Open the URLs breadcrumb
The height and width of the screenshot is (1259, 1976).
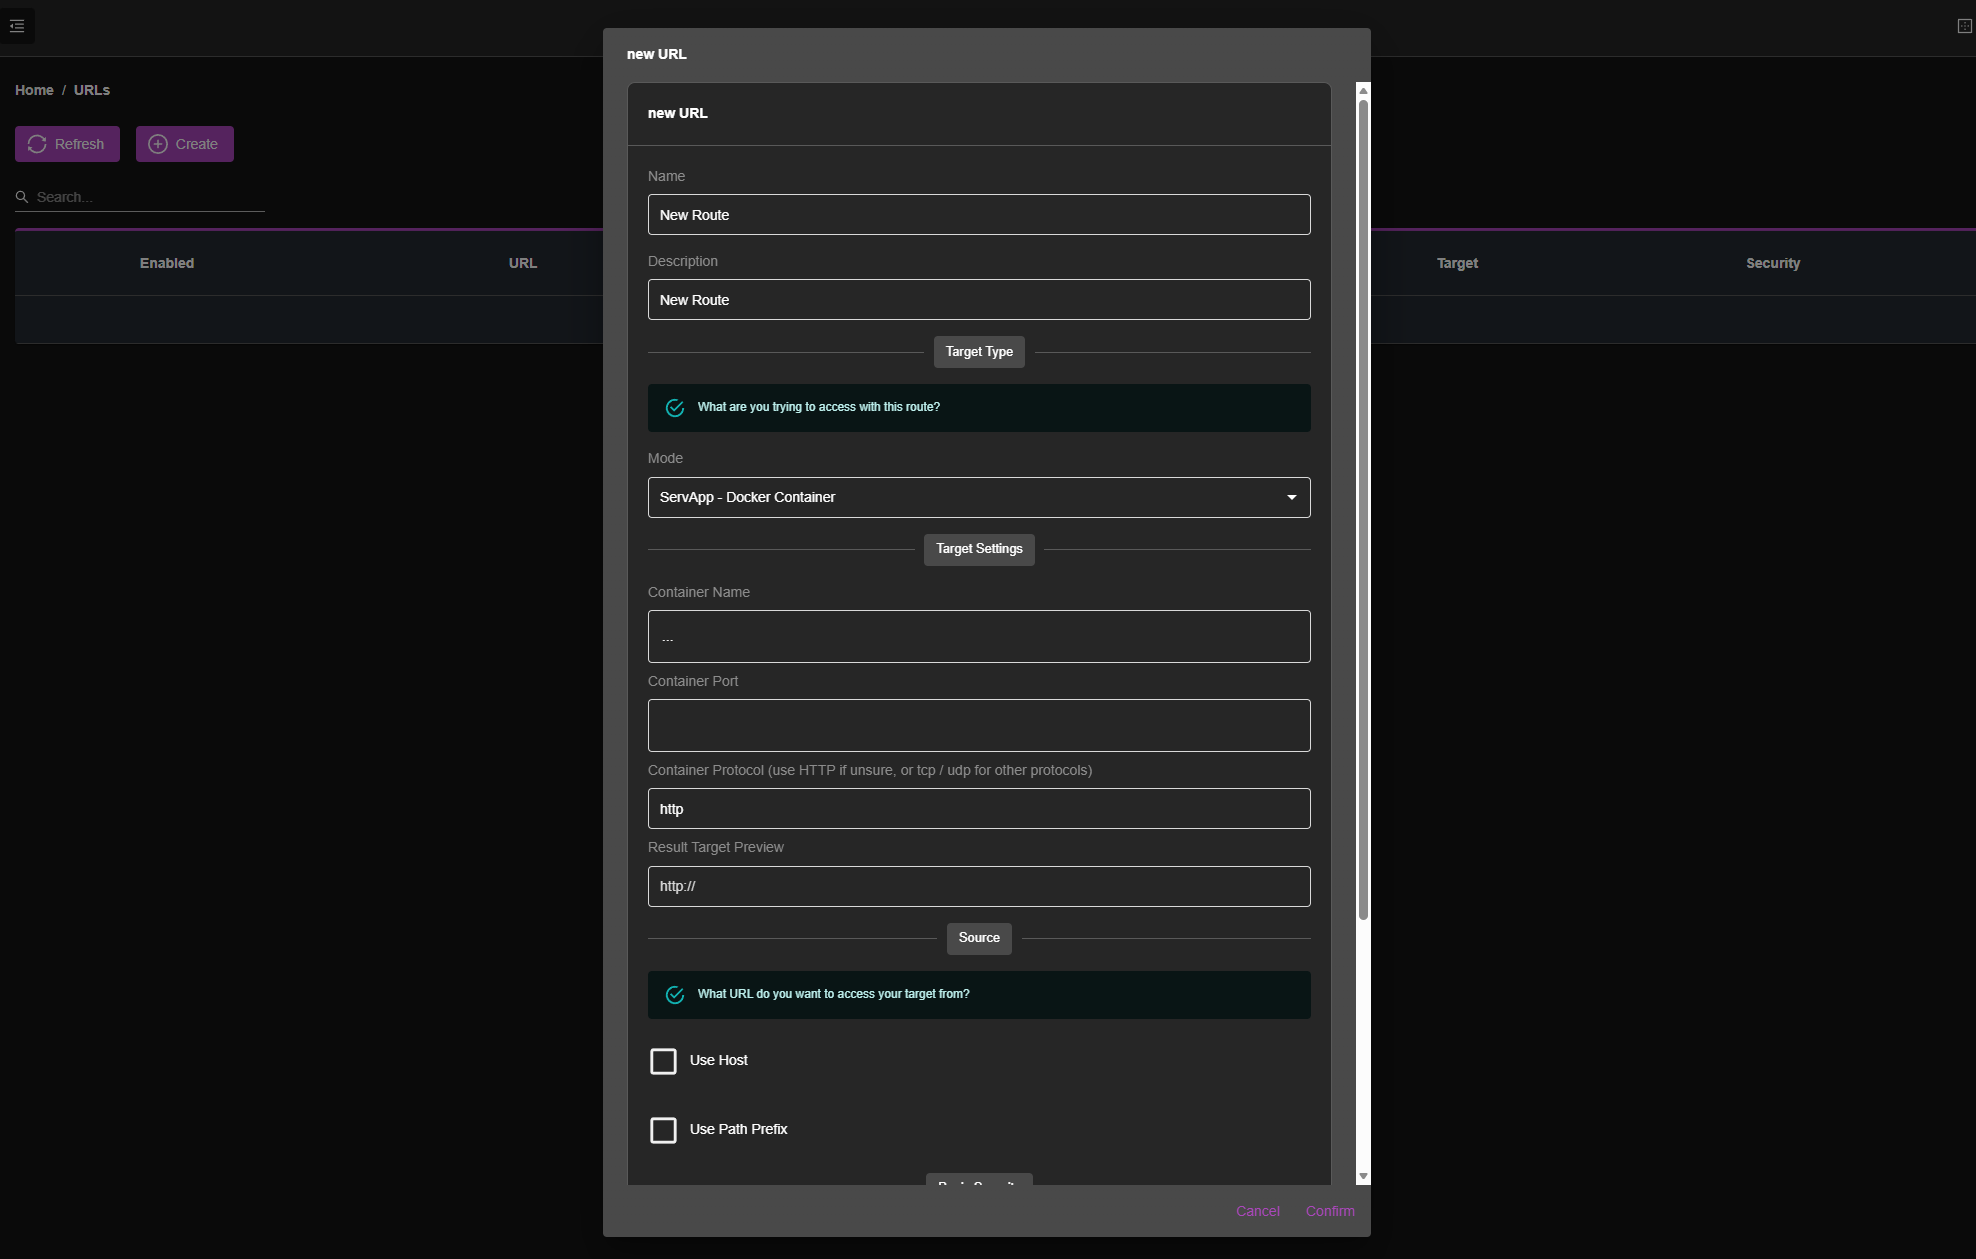[x=92, y=90]
